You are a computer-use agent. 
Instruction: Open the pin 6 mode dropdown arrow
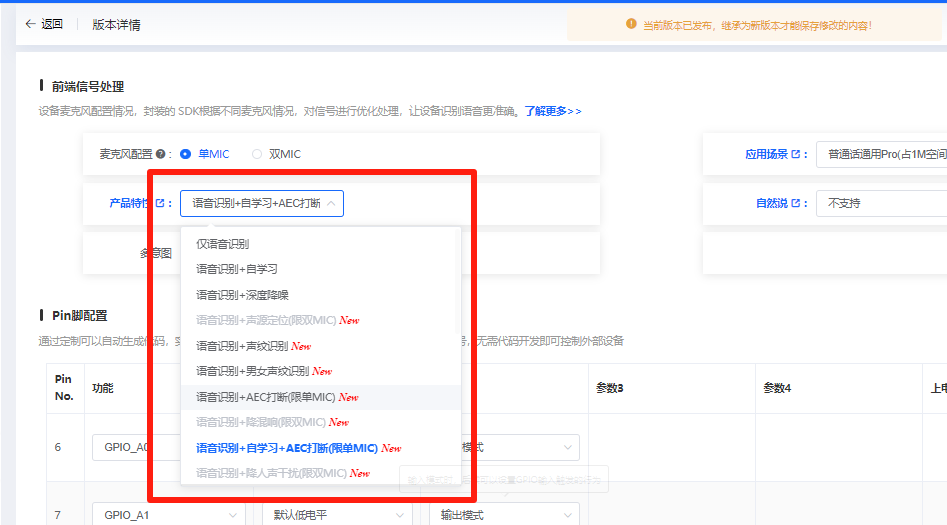567,448
